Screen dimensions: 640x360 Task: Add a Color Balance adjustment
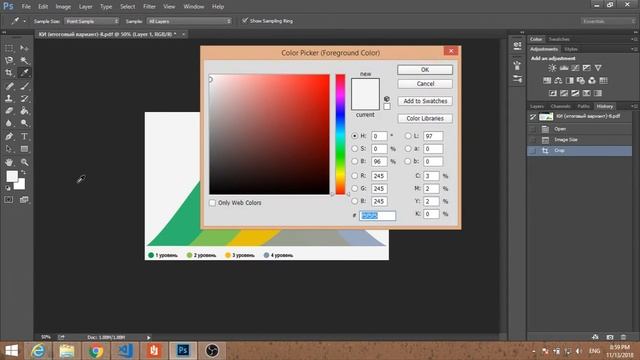point(558,81)
